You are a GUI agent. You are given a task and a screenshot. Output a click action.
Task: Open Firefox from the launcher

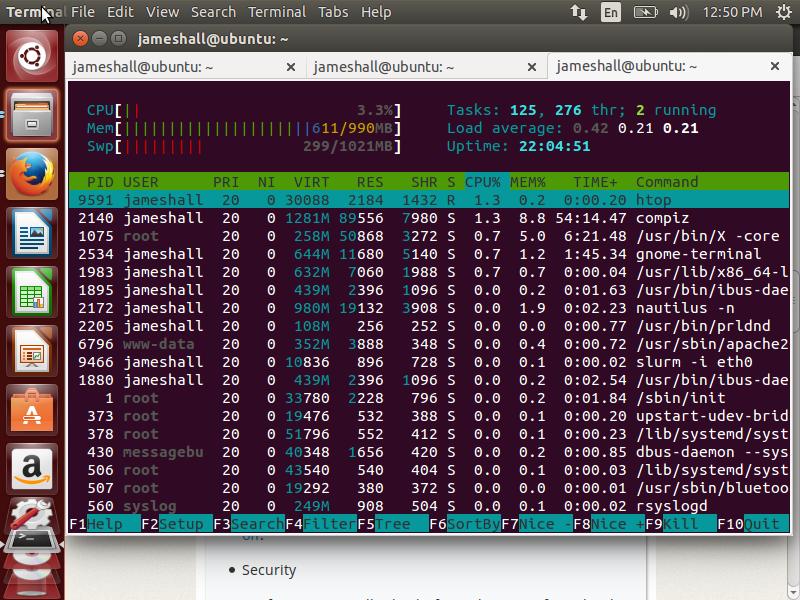[32, 174]
